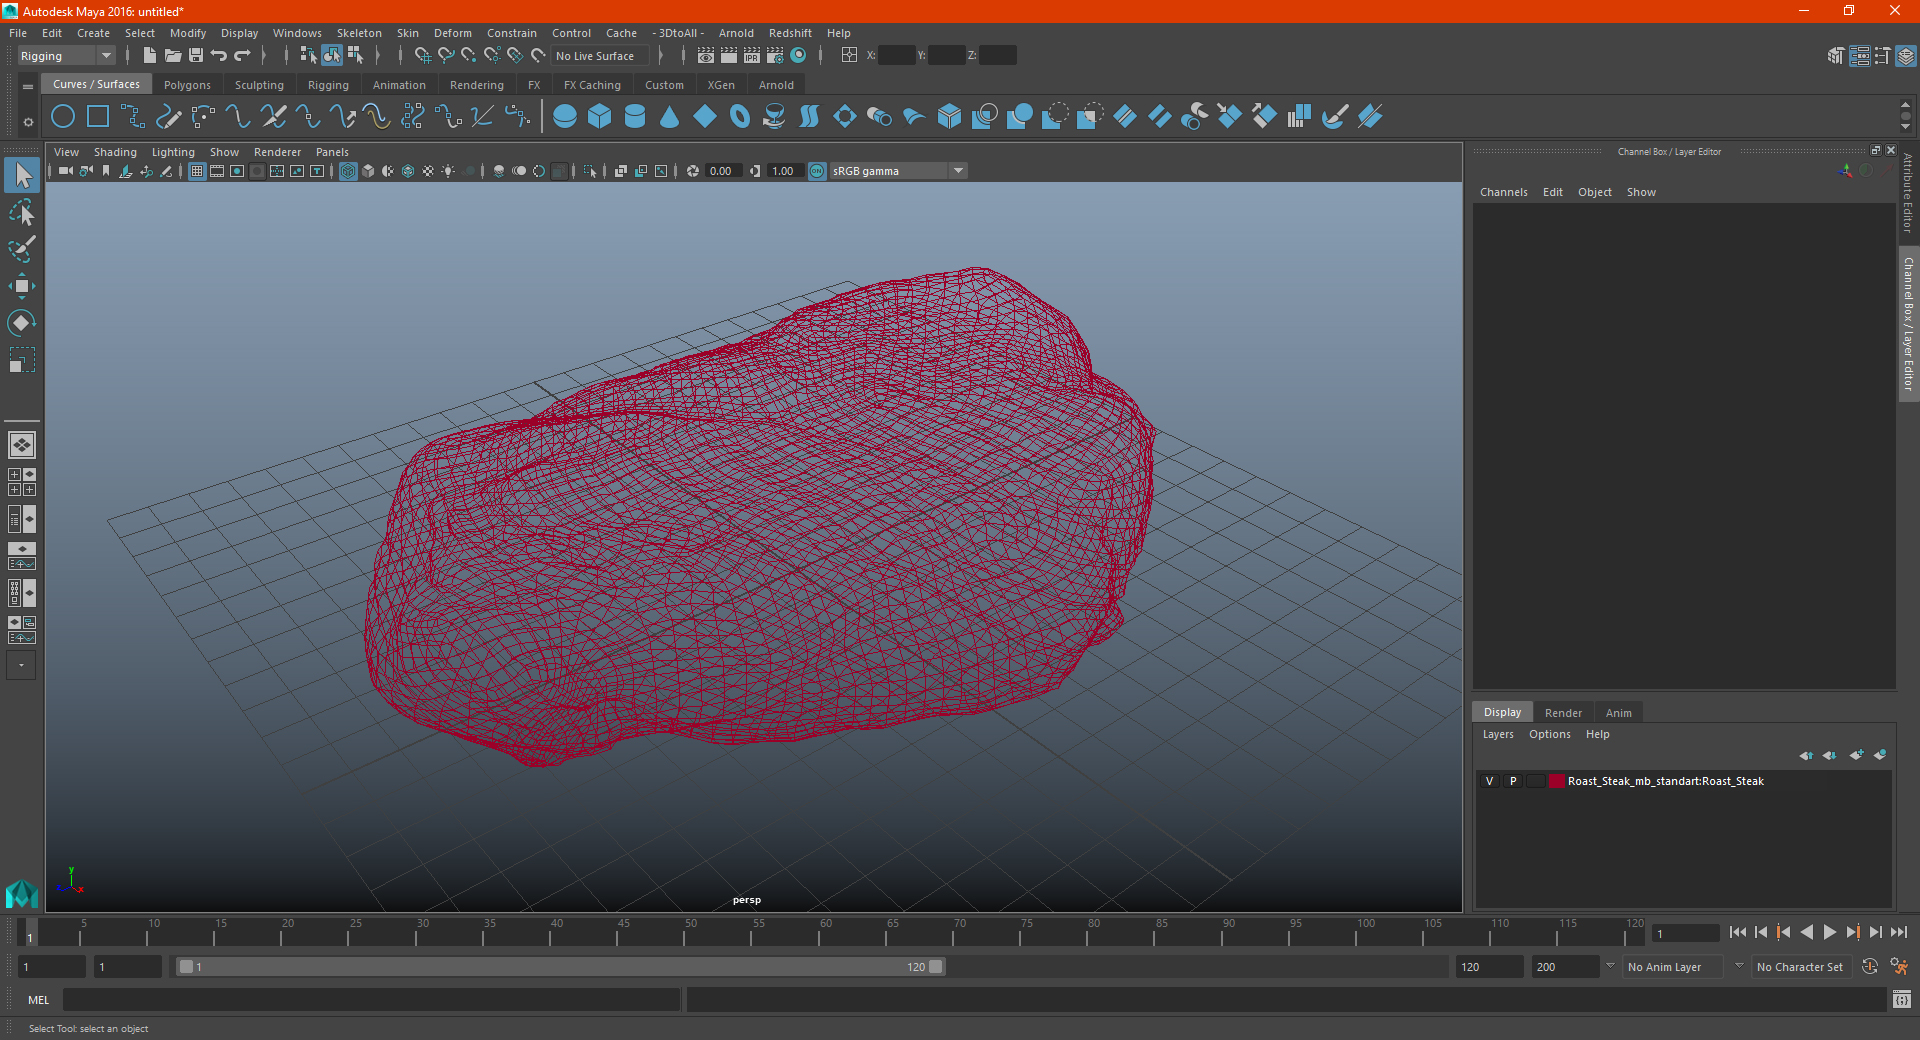Click the No Live Surface button
The height and width of the screenshot is (1040, 1920).
click(x=601, y=56)
